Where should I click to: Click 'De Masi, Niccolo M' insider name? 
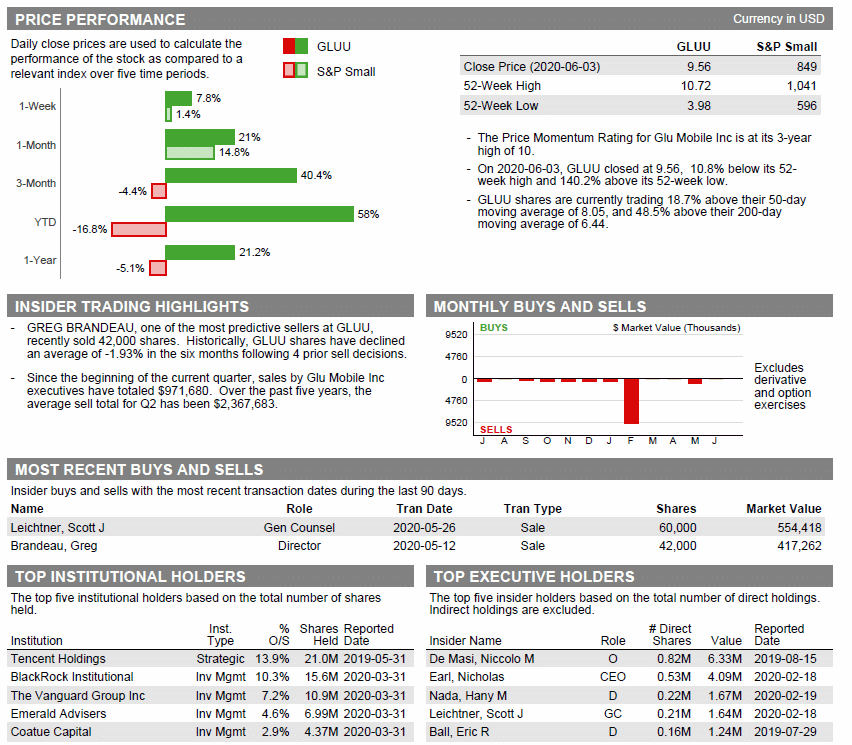pyautogui.click(x=481, y=659)
